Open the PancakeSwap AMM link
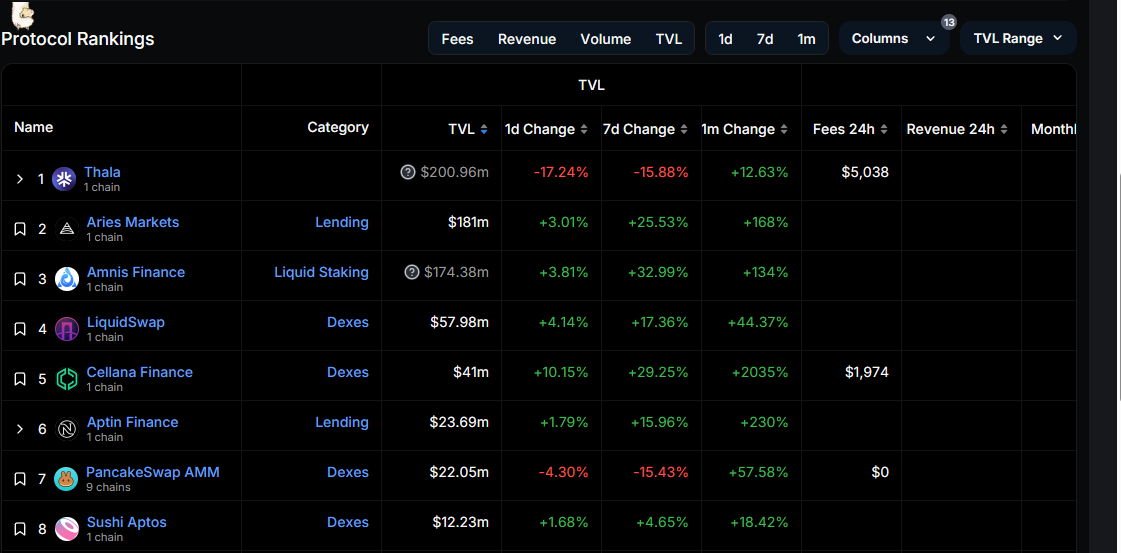The height and width of the screenshot is (553, 1121). [x=153, y=472]
